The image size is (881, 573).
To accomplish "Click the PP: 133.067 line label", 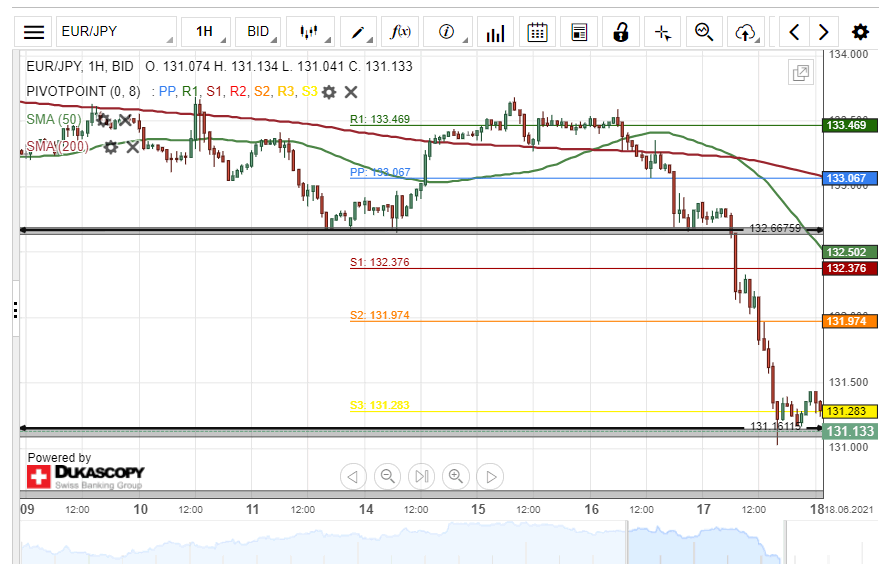I will tap(380, 172).
